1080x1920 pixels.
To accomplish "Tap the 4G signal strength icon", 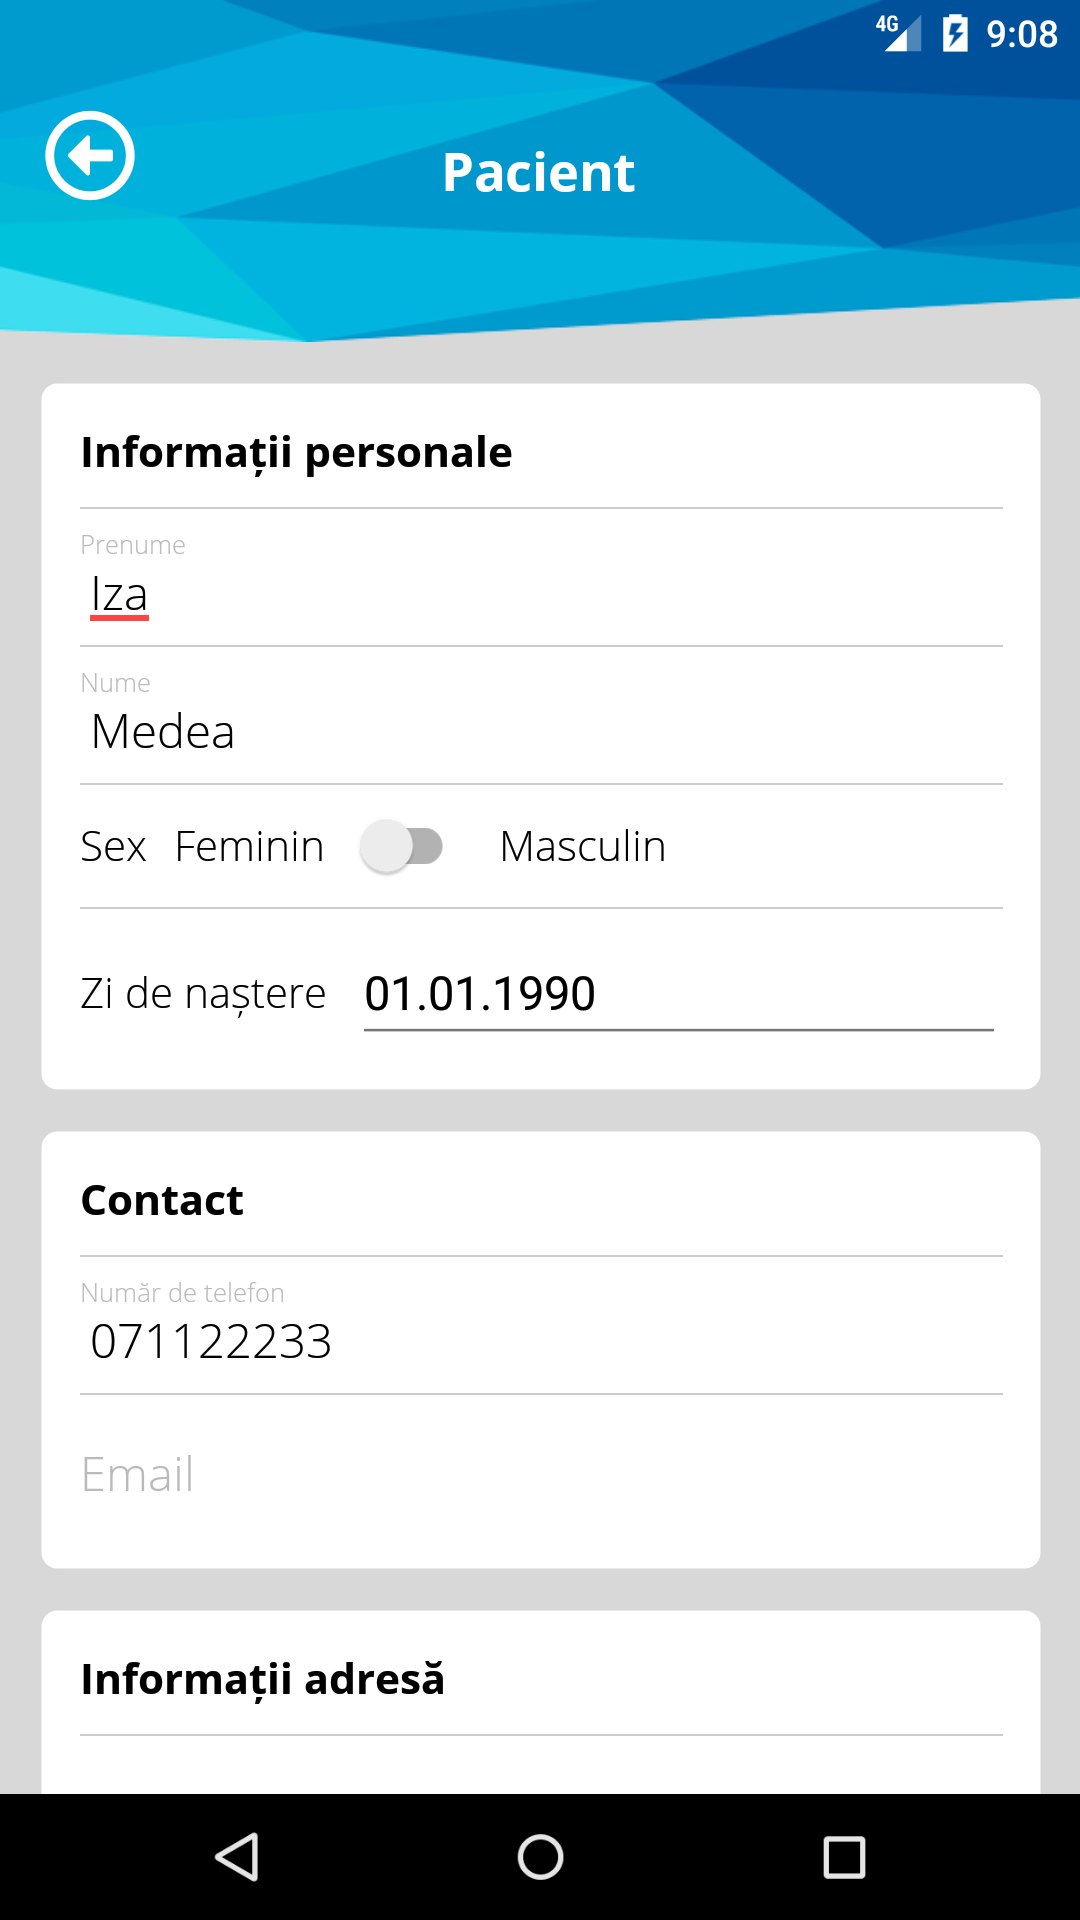I will pyautogui.click(x=898, y=32).
